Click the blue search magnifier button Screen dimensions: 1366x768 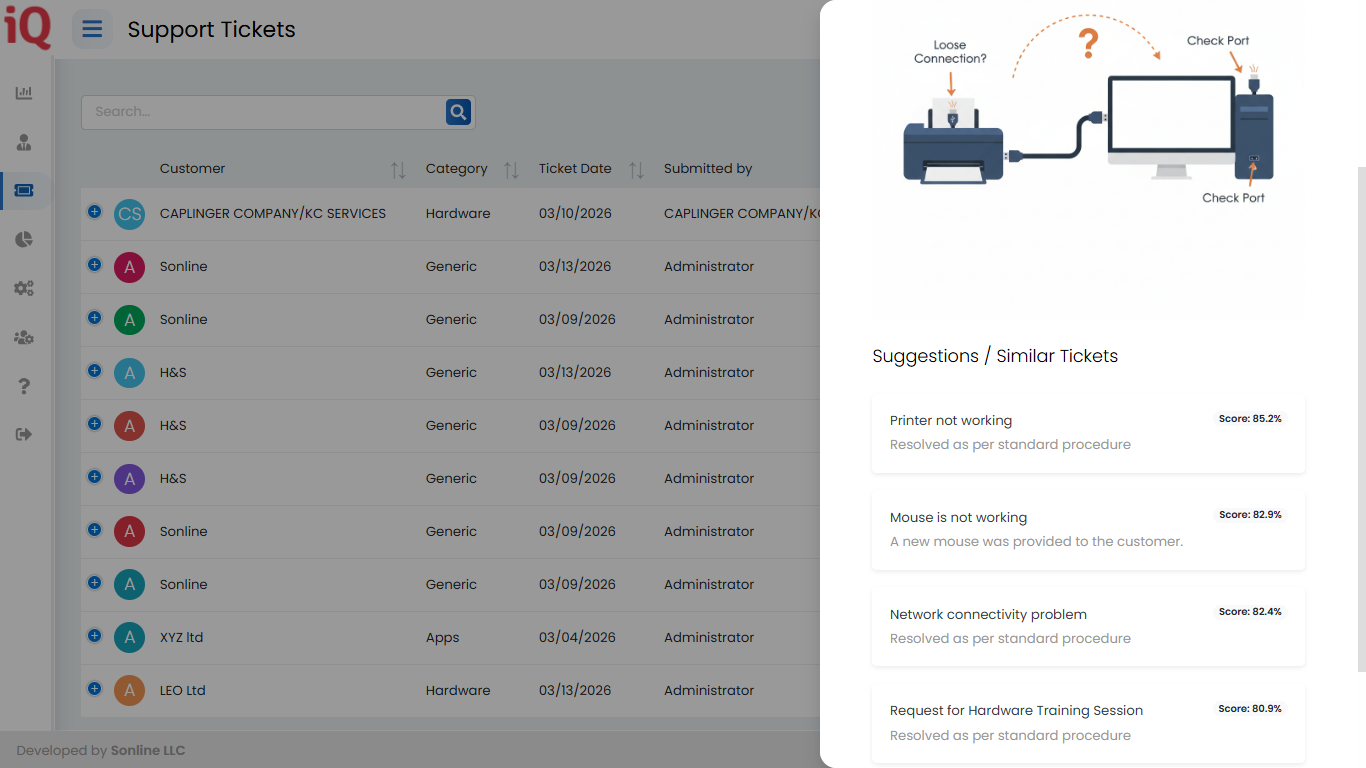pyautogui.click(x=458, y=112)
